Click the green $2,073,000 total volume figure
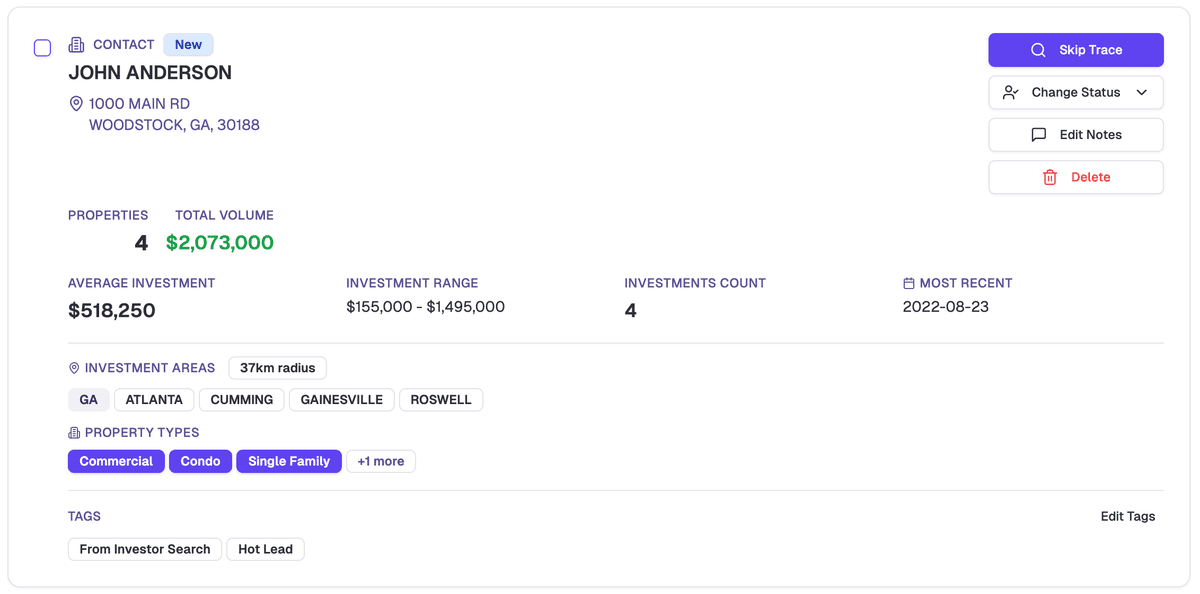 coord(220,242)
